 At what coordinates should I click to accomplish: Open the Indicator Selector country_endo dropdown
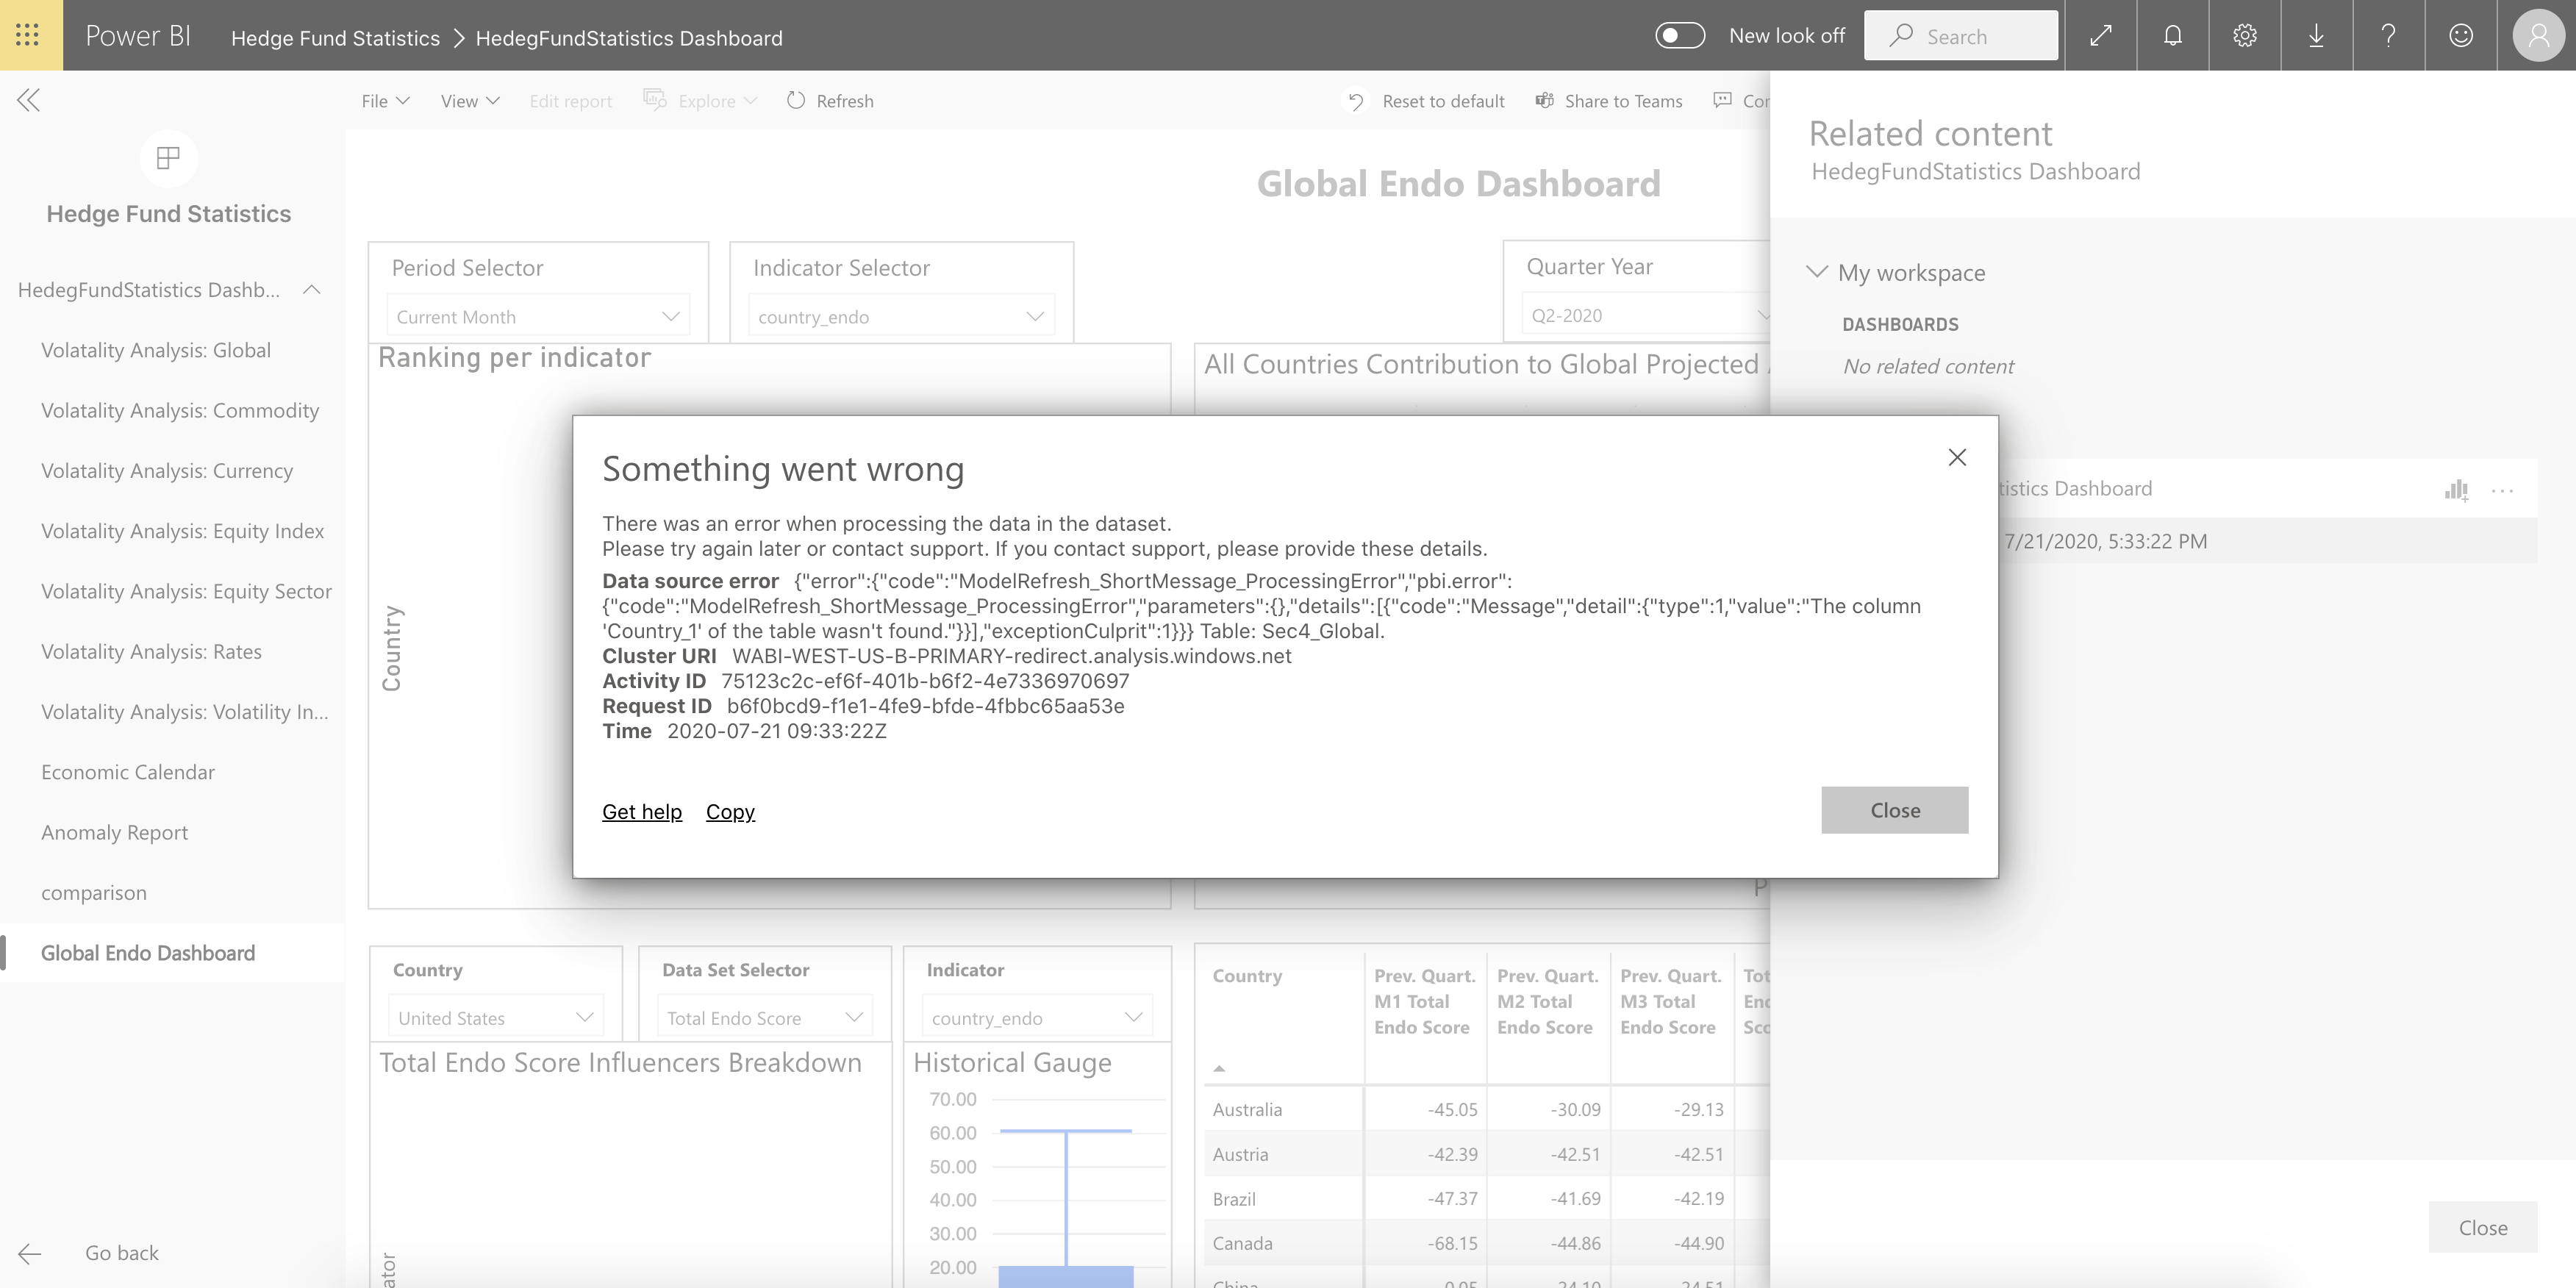[x=901, y=317]
